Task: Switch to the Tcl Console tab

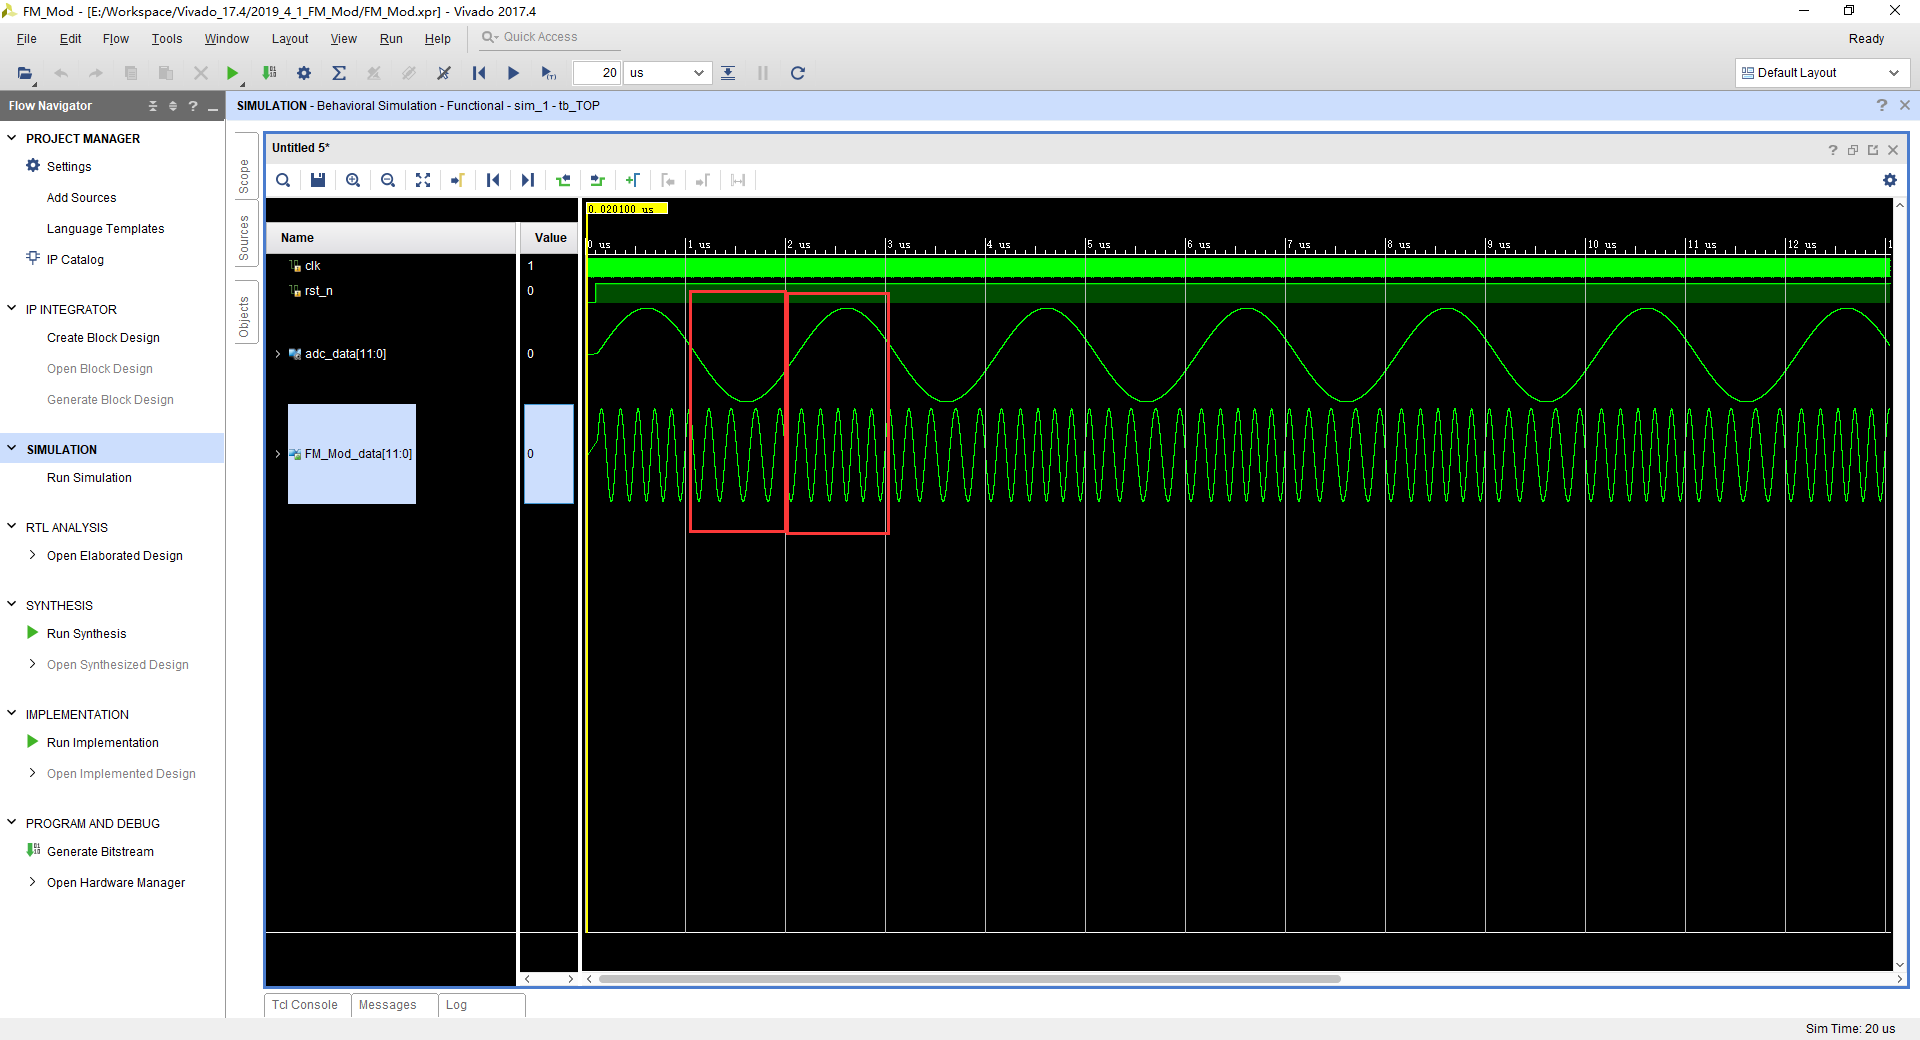Action: click(305, 1005)
